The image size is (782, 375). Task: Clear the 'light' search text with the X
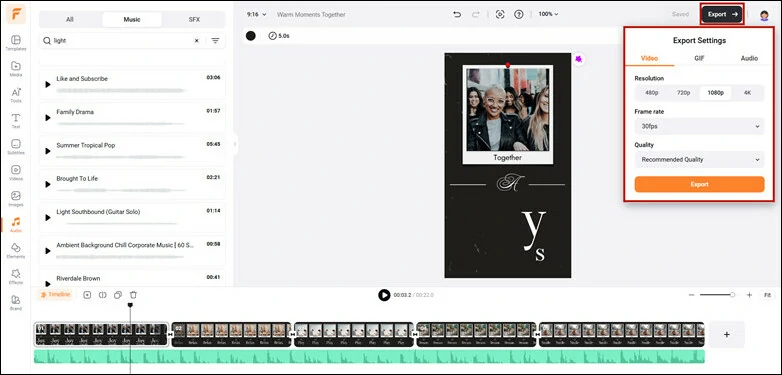point(196,41)
